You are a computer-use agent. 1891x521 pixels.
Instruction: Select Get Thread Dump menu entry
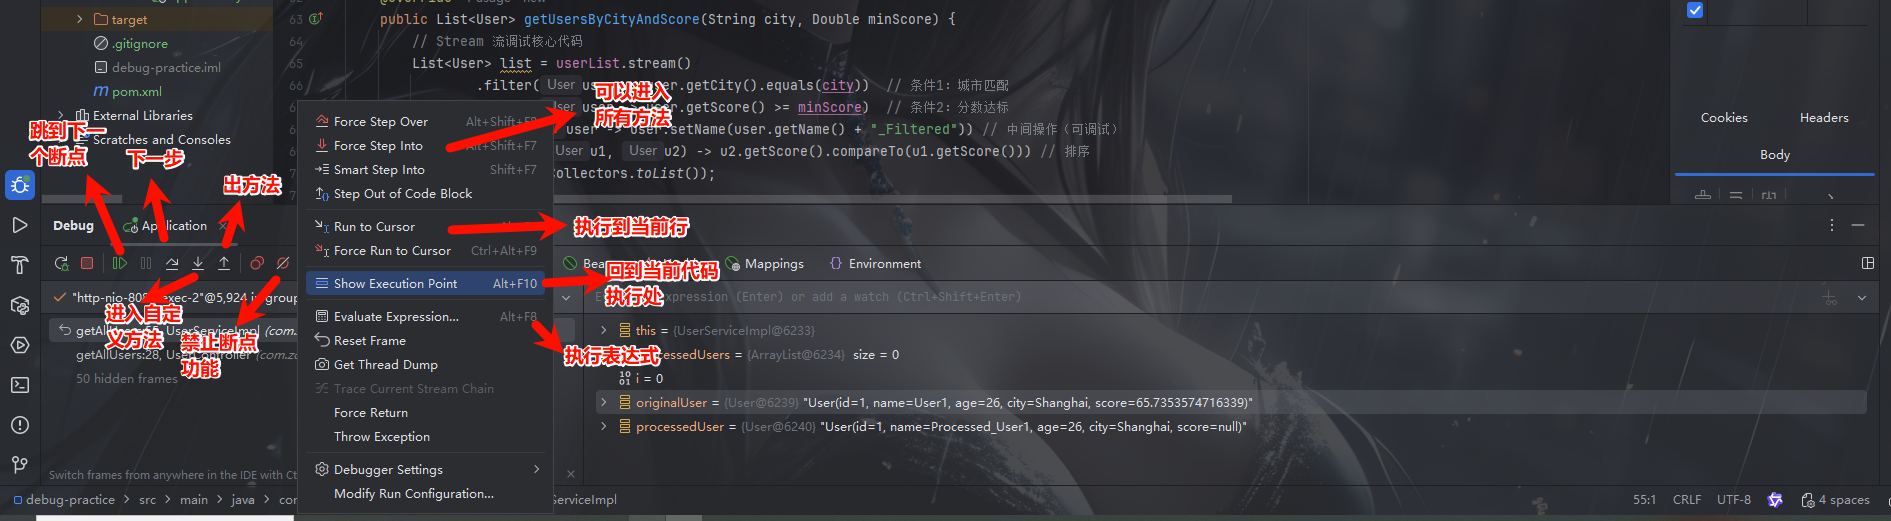pos(425,364)
